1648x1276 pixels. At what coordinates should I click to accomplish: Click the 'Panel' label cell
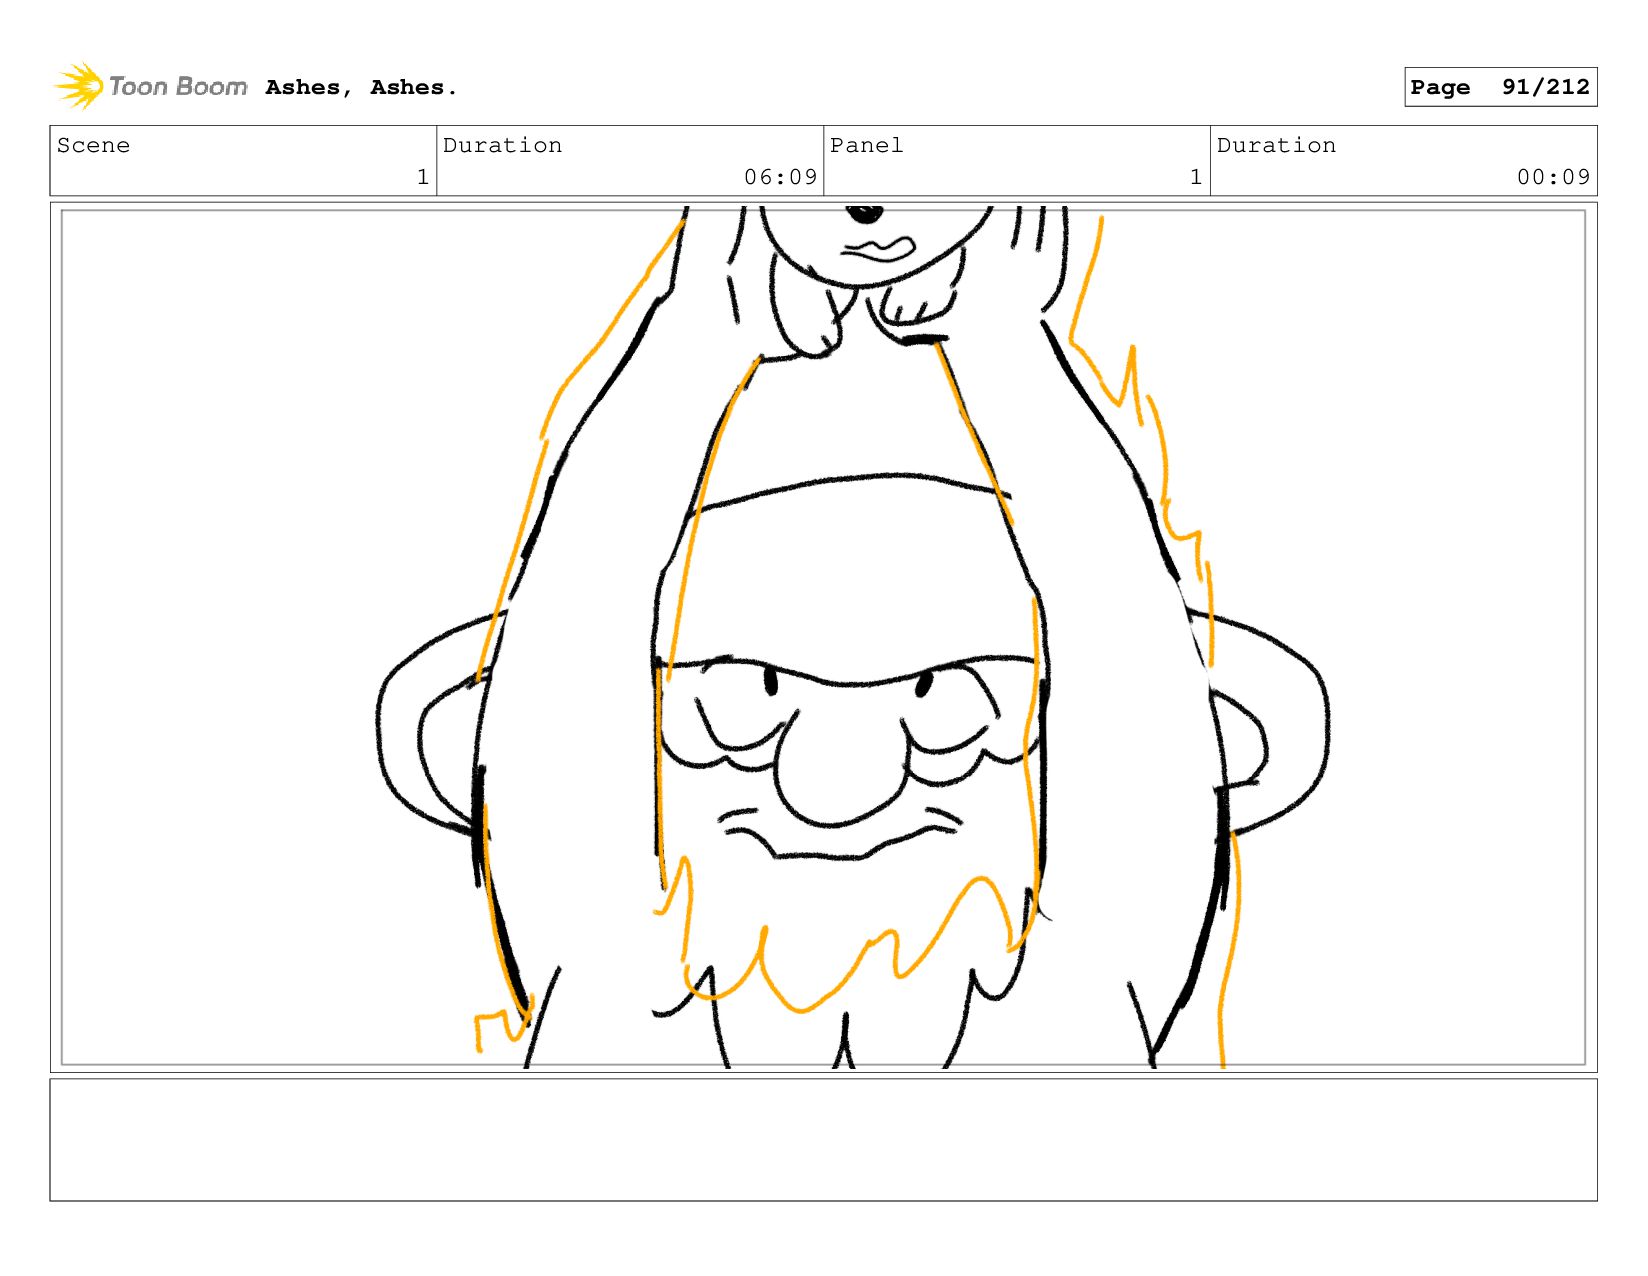1016,161
